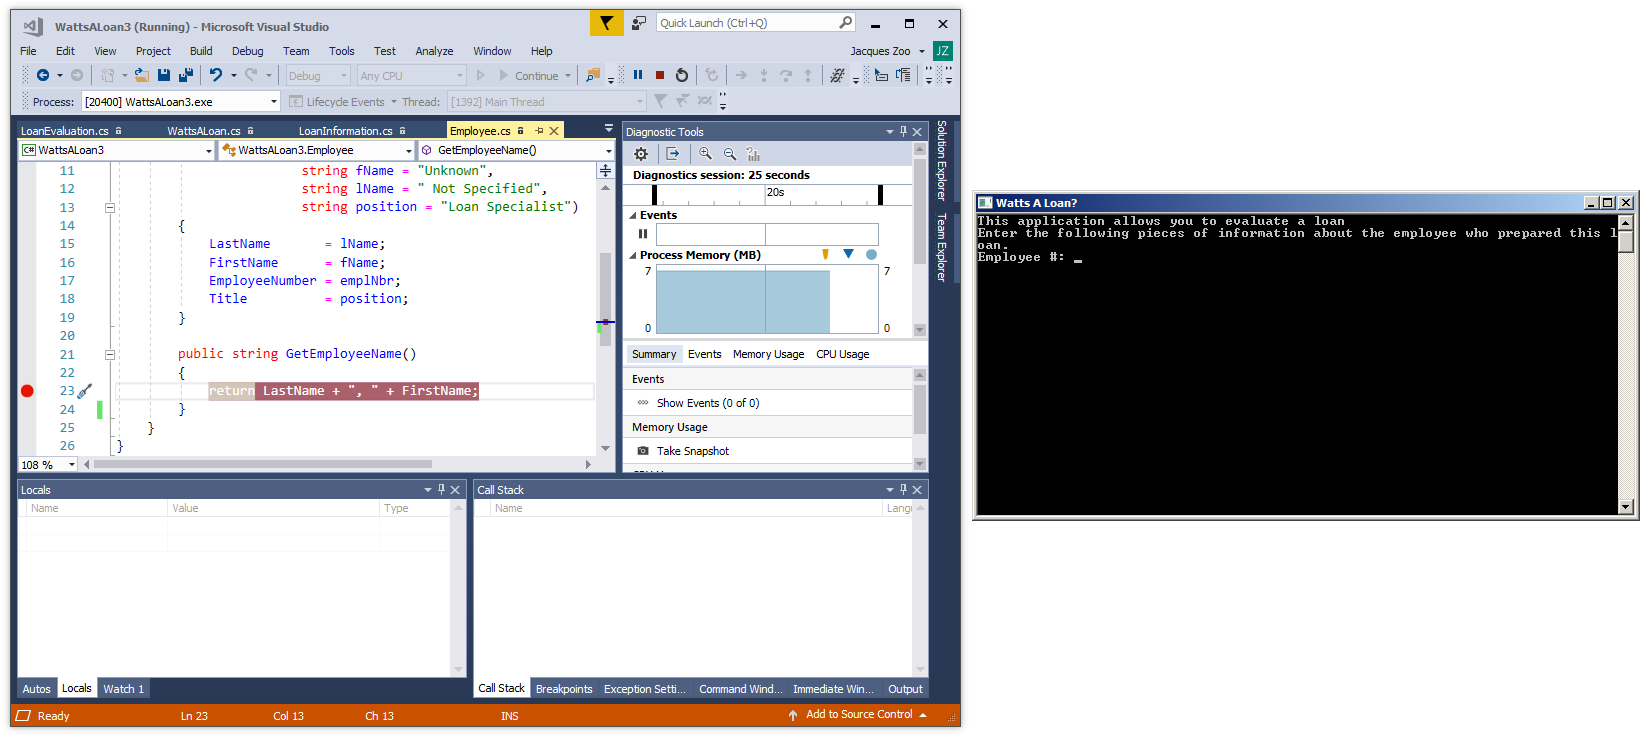Viewport: 1645px width, 735px height.
Task: Toggle the snapshot blue triangle legend
Action: pos(848,255)
